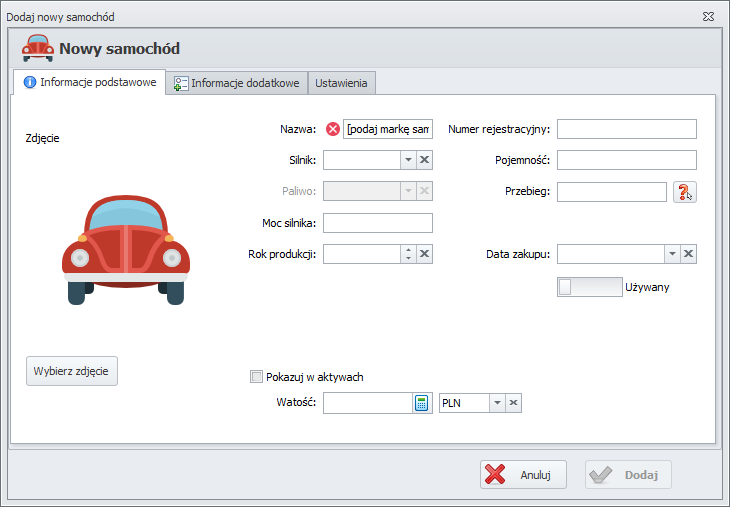Viewport: 730px width, 507px height.
Task: Switch to Informacje dodatkowe tab
Action: click(236, 83)
